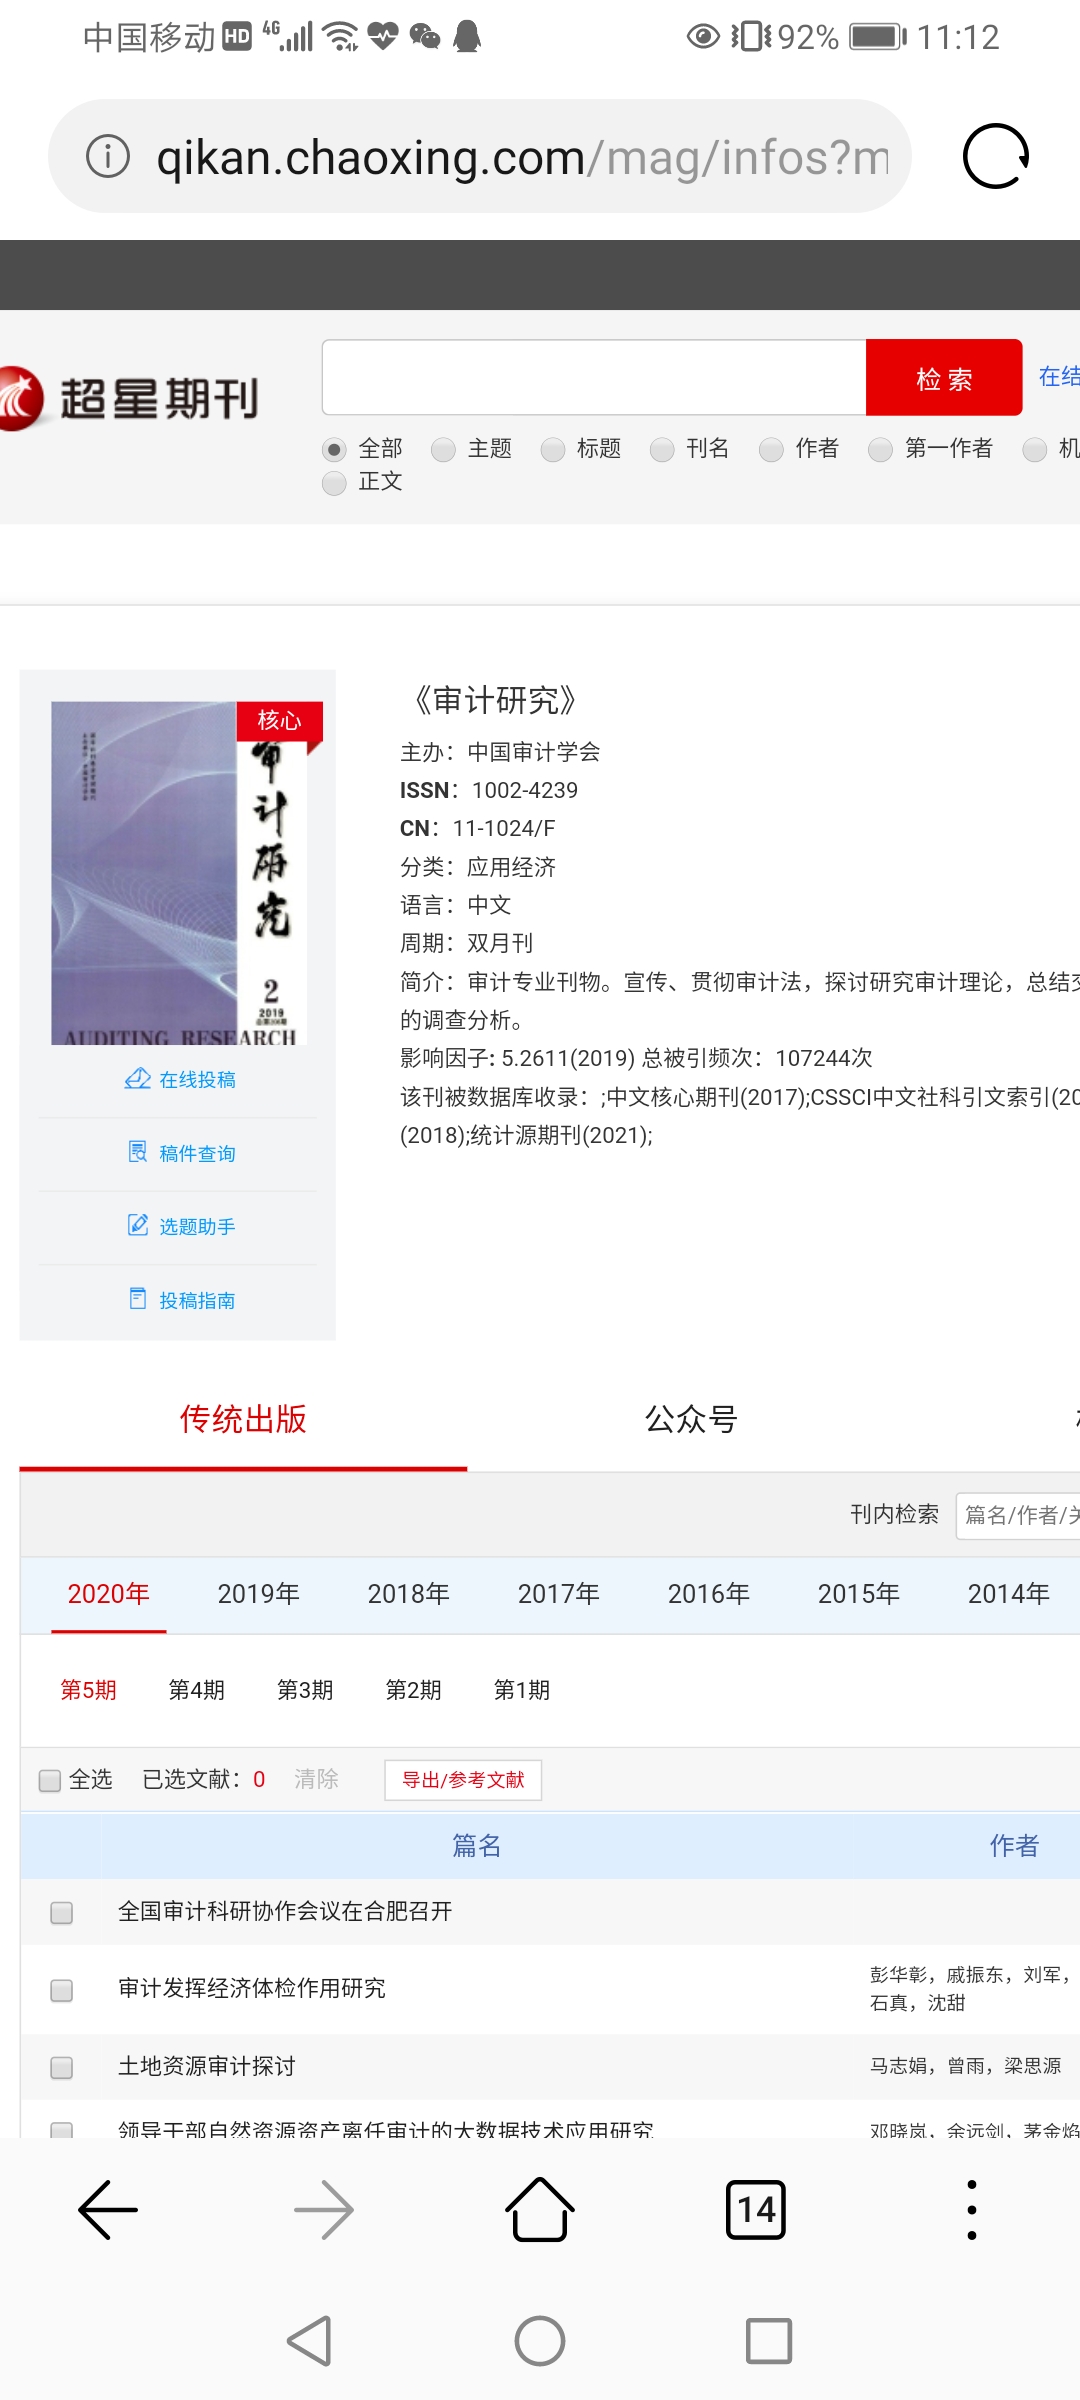Switch to the 公众号 tab
Viewport: 1080px width, 2400px height.
(691, 1419)
